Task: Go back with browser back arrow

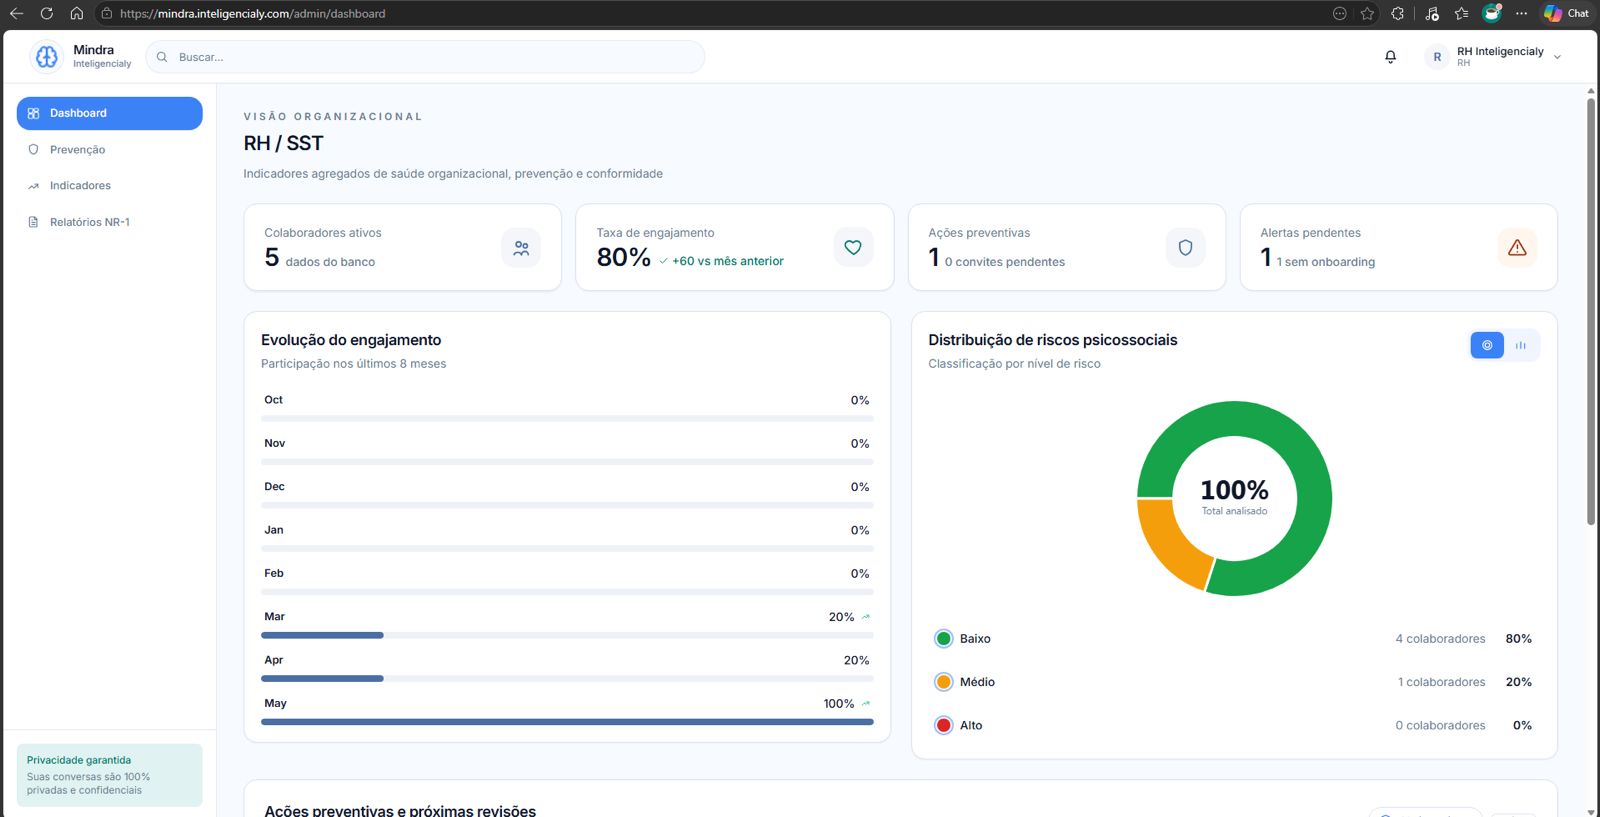Action: pyautogui.click(x=17, y=13)
